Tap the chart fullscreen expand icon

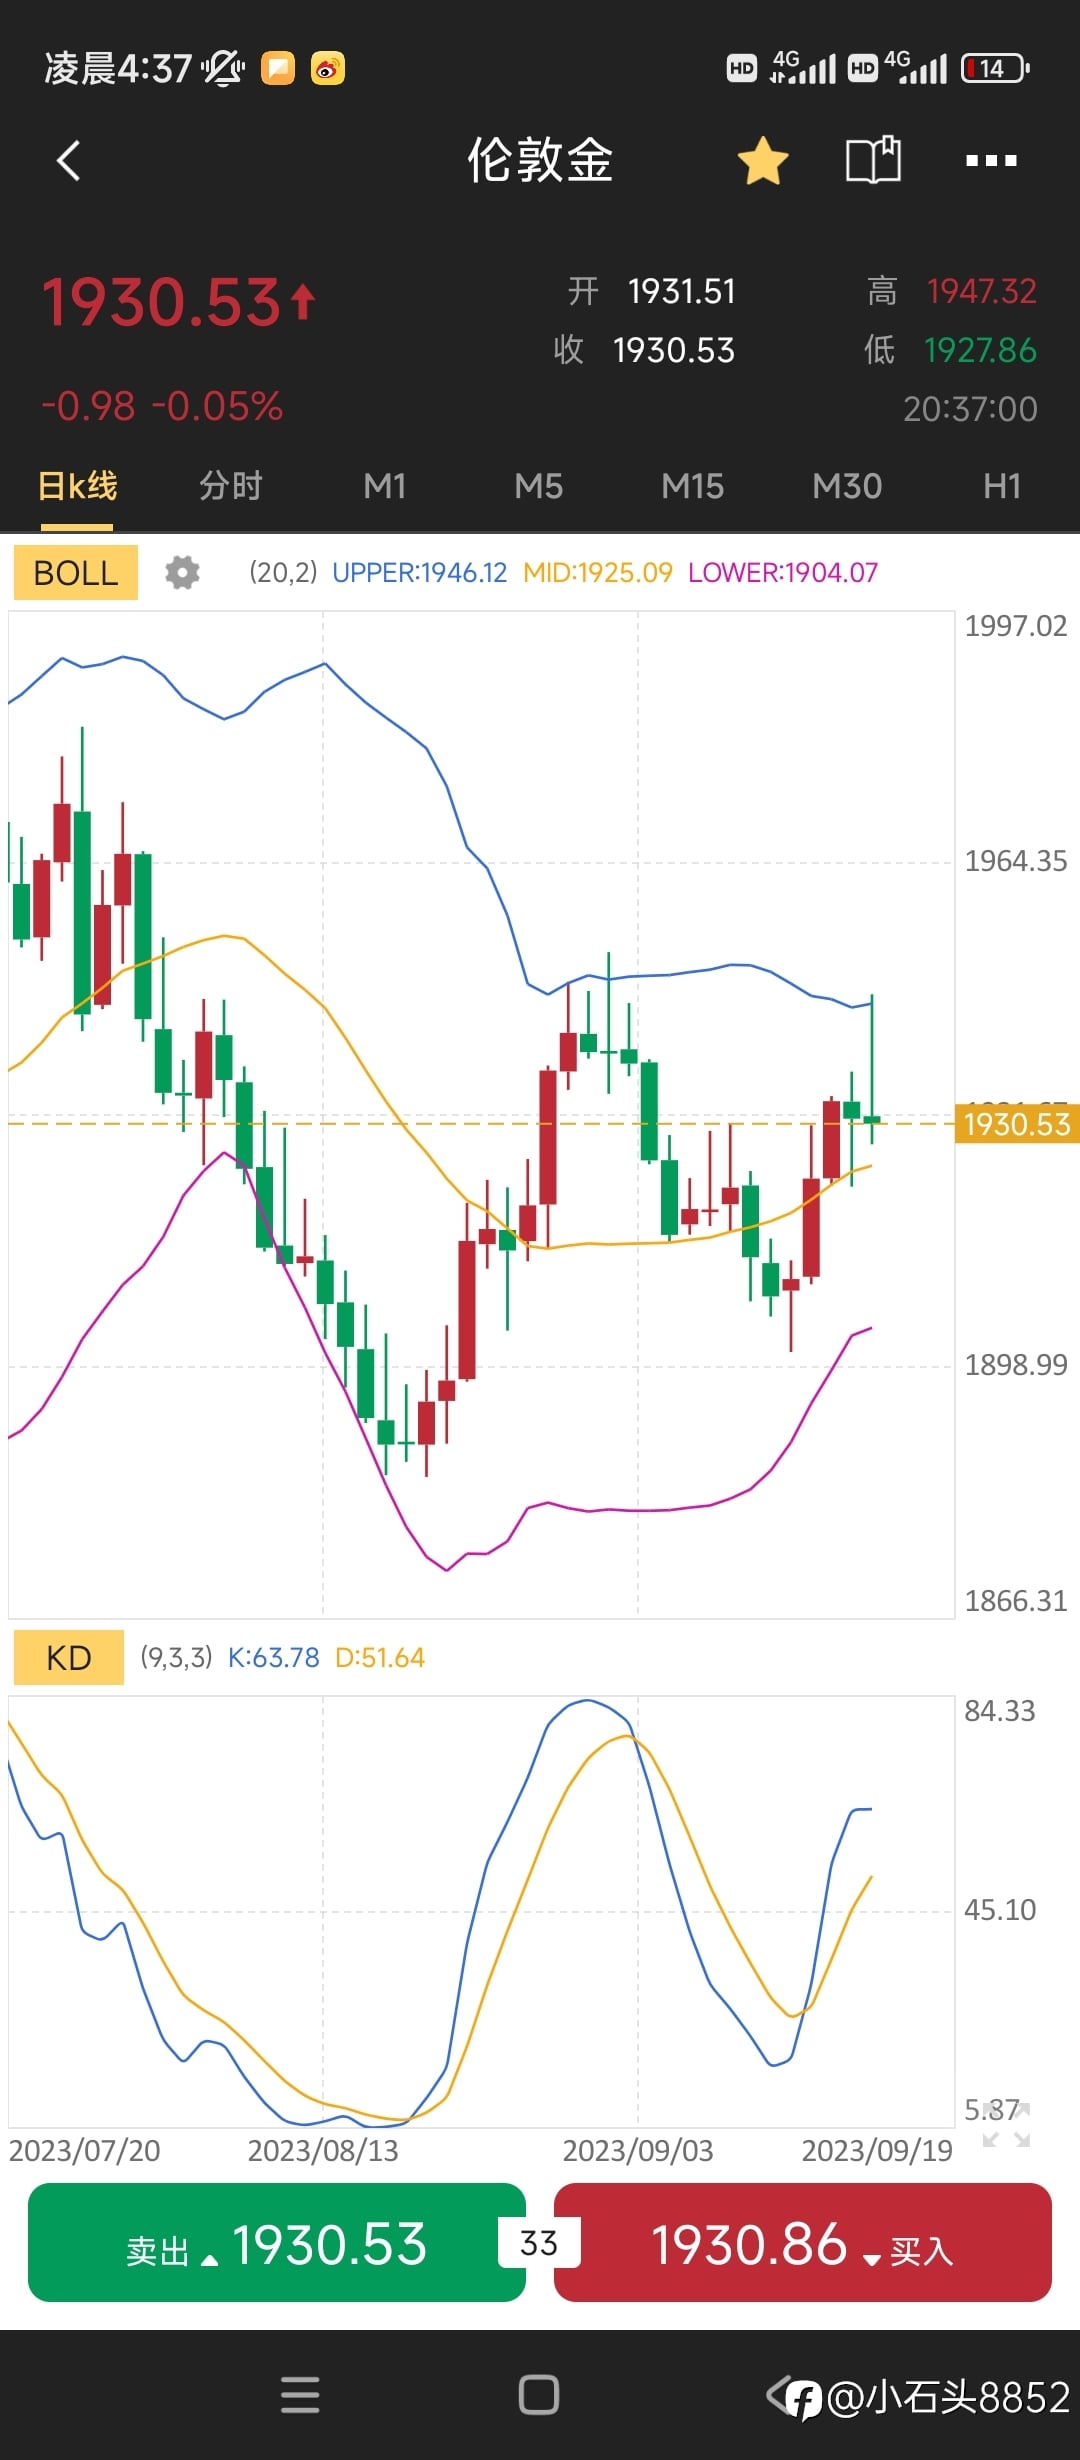1006,2124
